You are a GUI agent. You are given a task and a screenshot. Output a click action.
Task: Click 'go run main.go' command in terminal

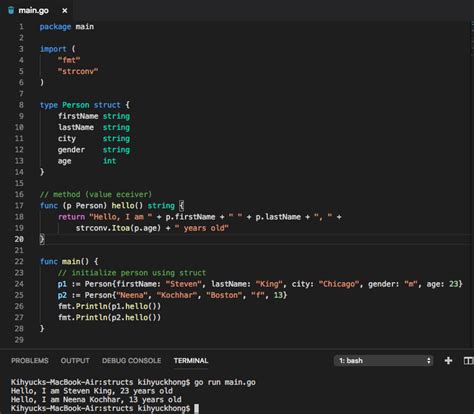coord(225,382)
